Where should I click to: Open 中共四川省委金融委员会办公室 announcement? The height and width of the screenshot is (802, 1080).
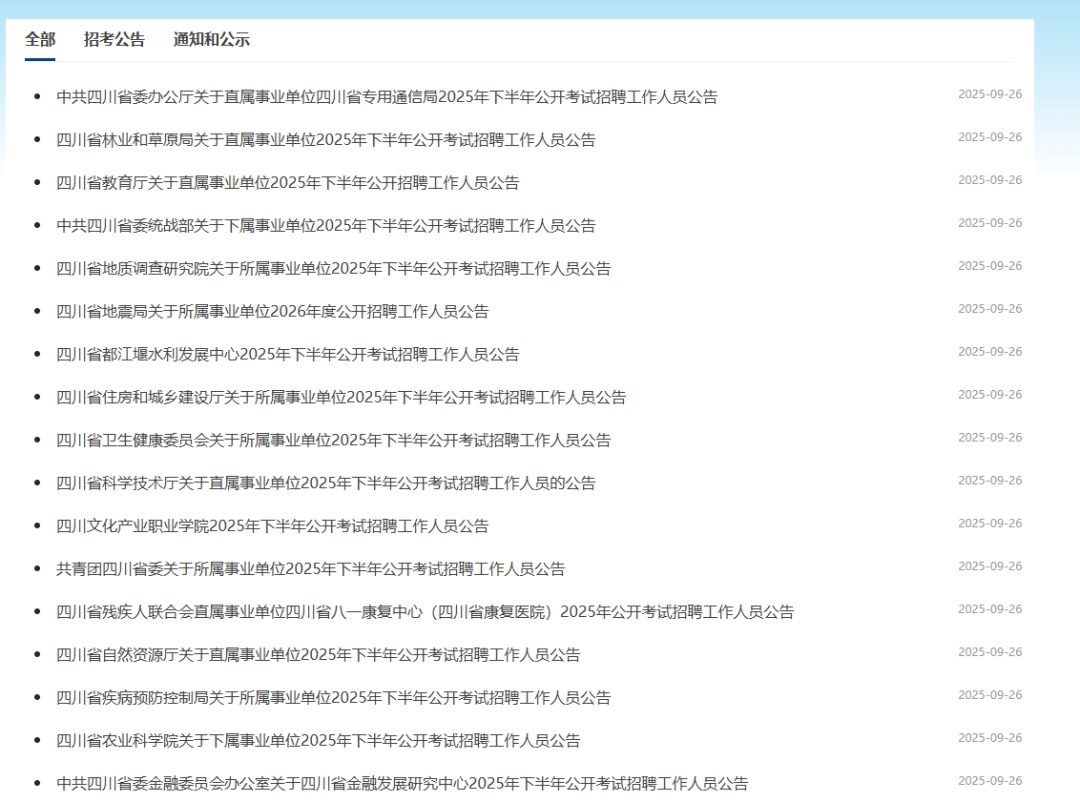click(x=402, y=784)
